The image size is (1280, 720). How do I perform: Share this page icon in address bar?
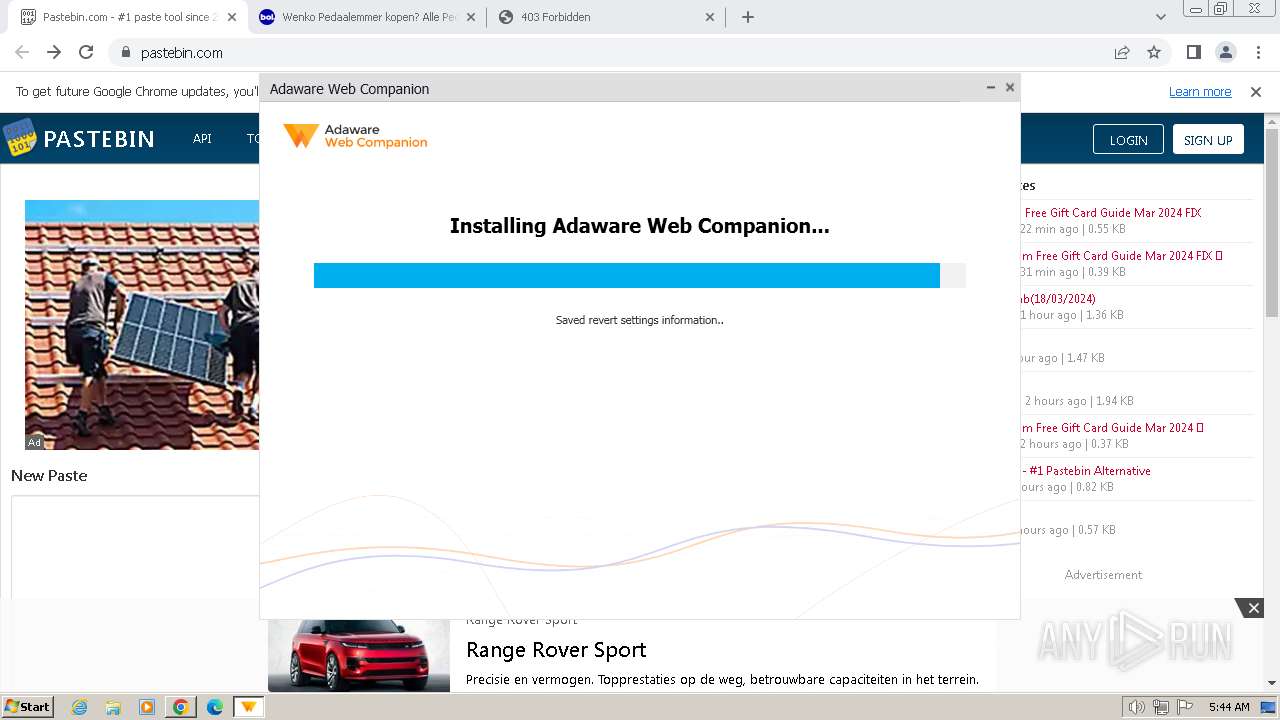1122,52
